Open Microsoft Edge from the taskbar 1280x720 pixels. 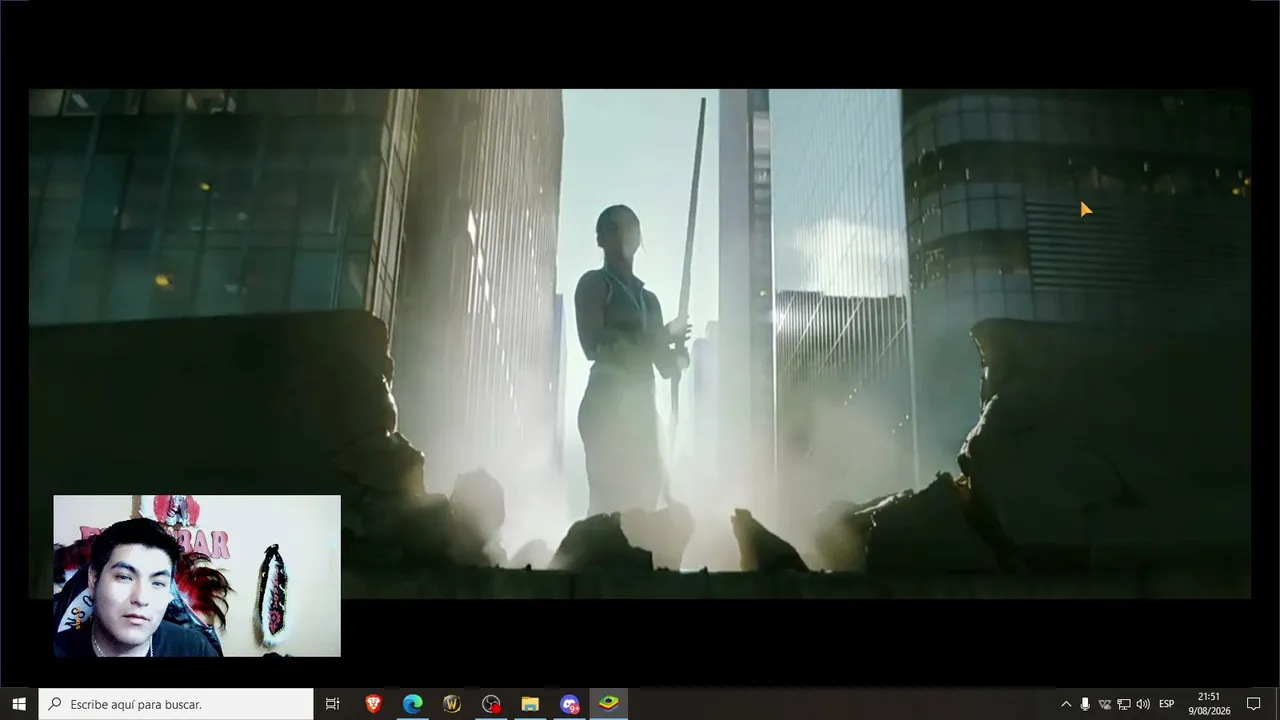pyautogui.click(x=412, y=704)
